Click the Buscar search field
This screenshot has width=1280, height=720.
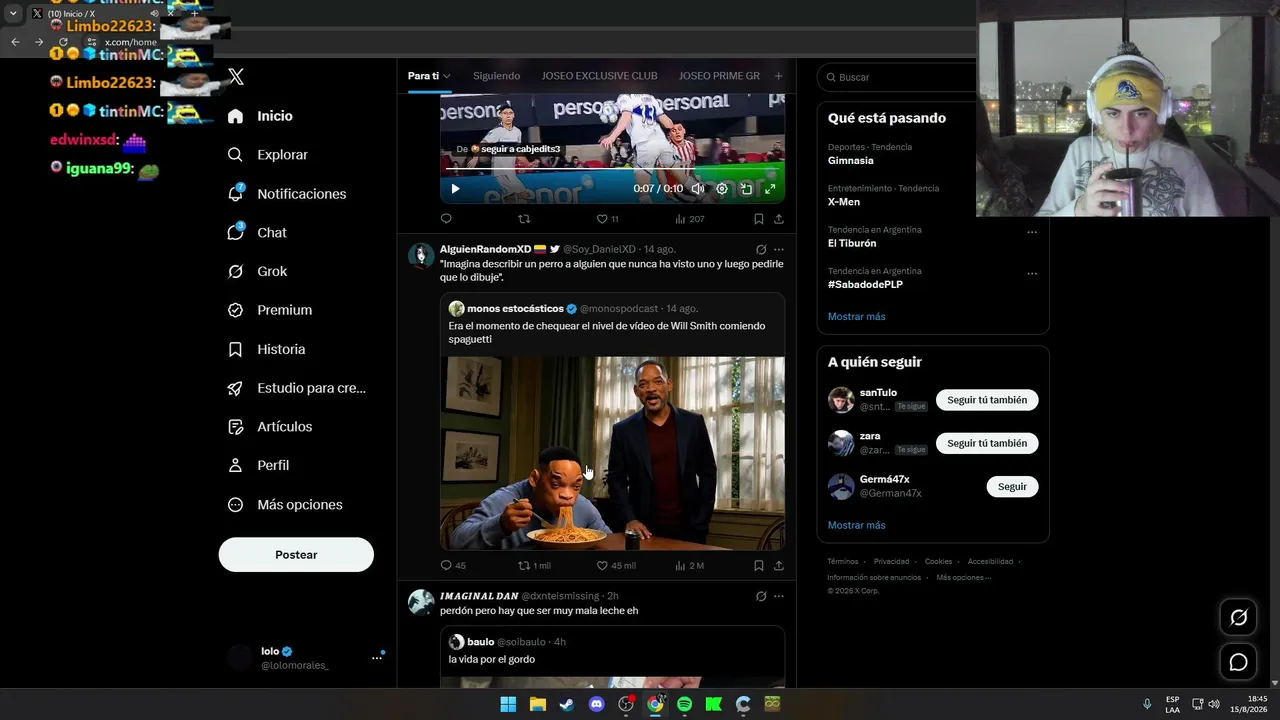tap(898, 77)
